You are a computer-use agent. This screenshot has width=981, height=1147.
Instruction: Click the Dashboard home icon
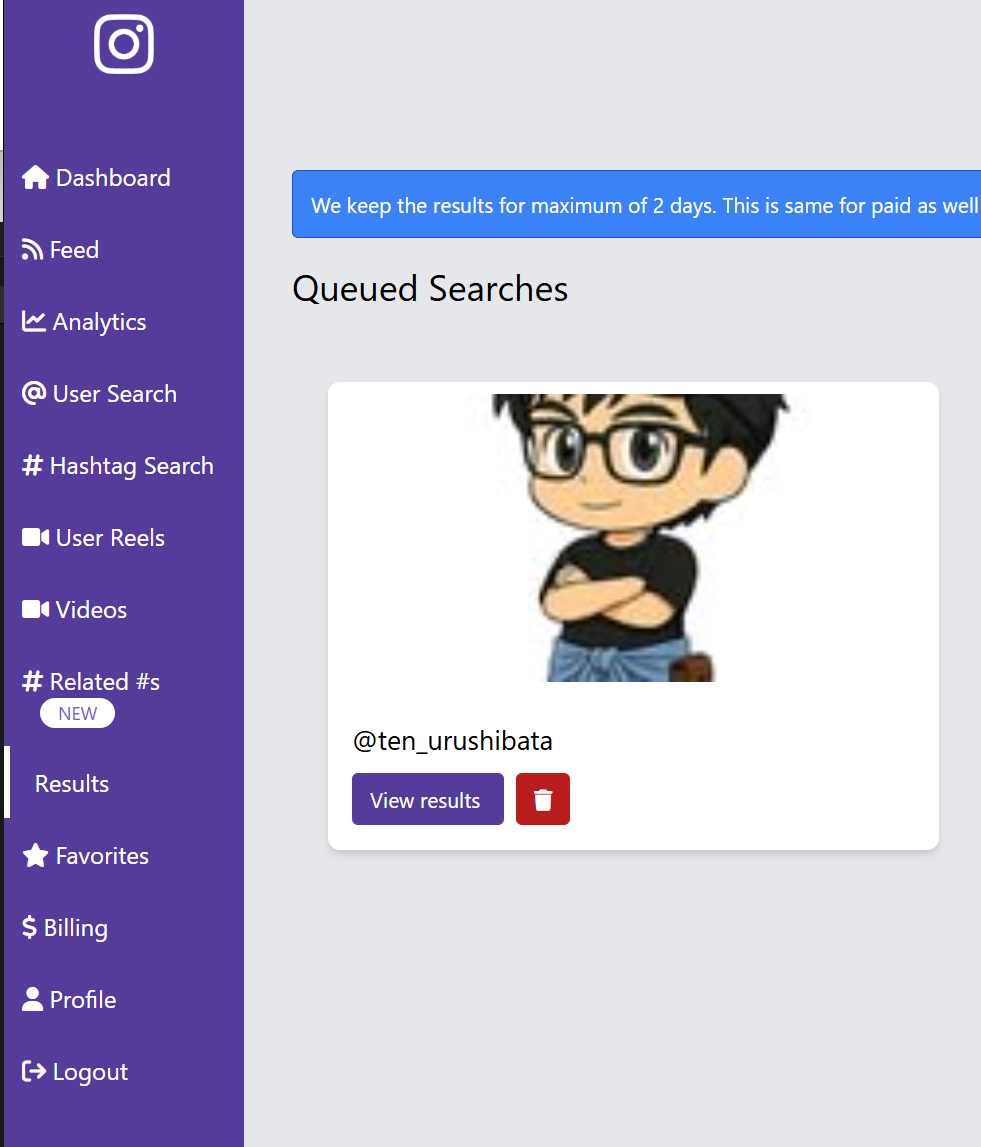point(35,178)
